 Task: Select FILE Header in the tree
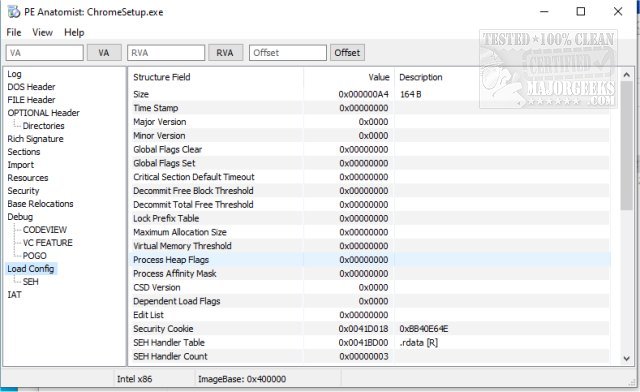point(31,100)
